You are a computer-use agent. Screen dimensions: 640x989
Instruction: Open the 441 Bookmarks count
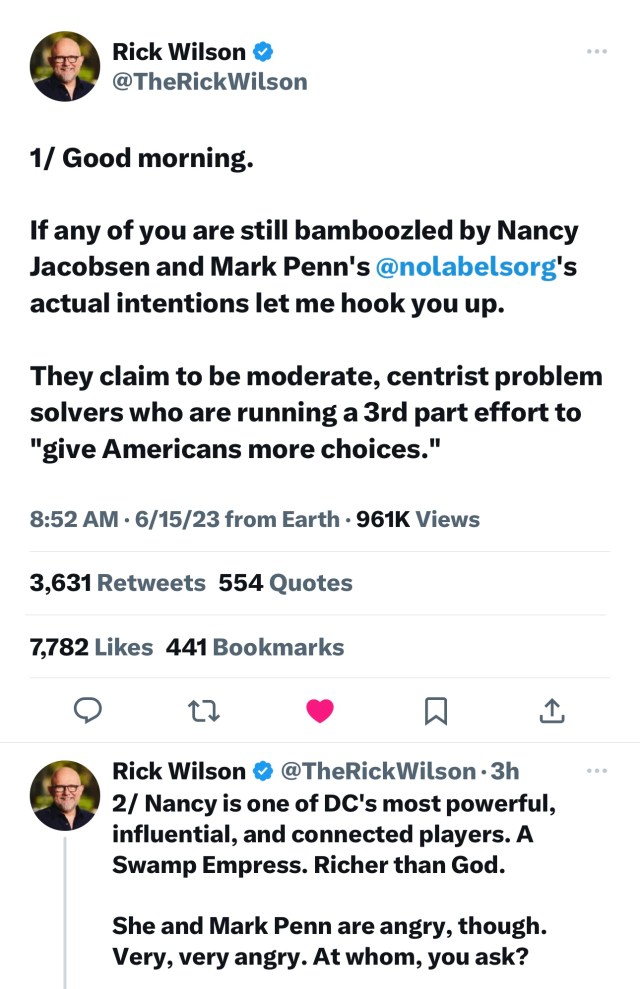click(255, 647)
